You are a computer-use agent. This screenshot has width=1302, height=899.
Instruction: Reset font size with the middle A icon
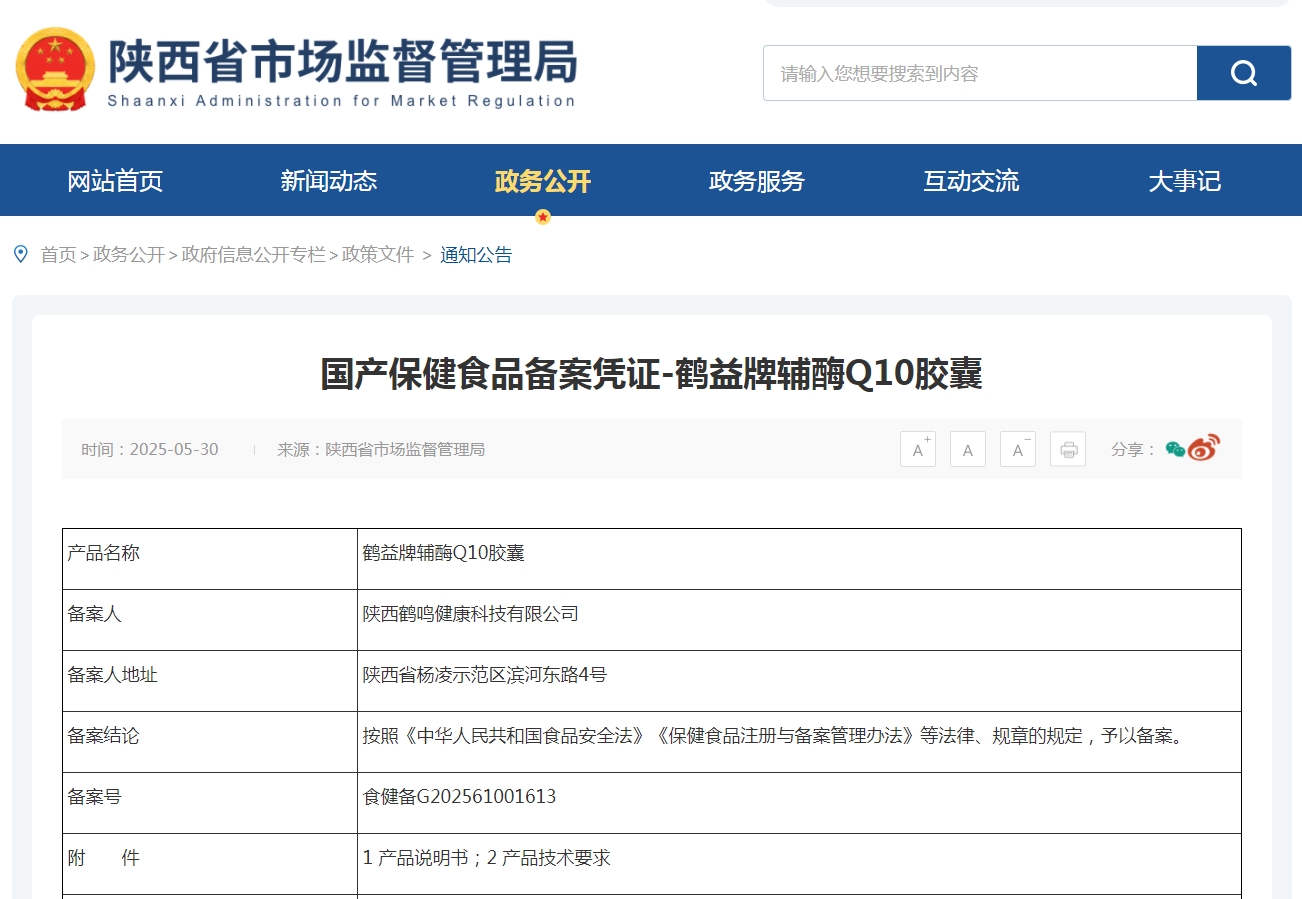pyautogui.click(x=967, y=449)
